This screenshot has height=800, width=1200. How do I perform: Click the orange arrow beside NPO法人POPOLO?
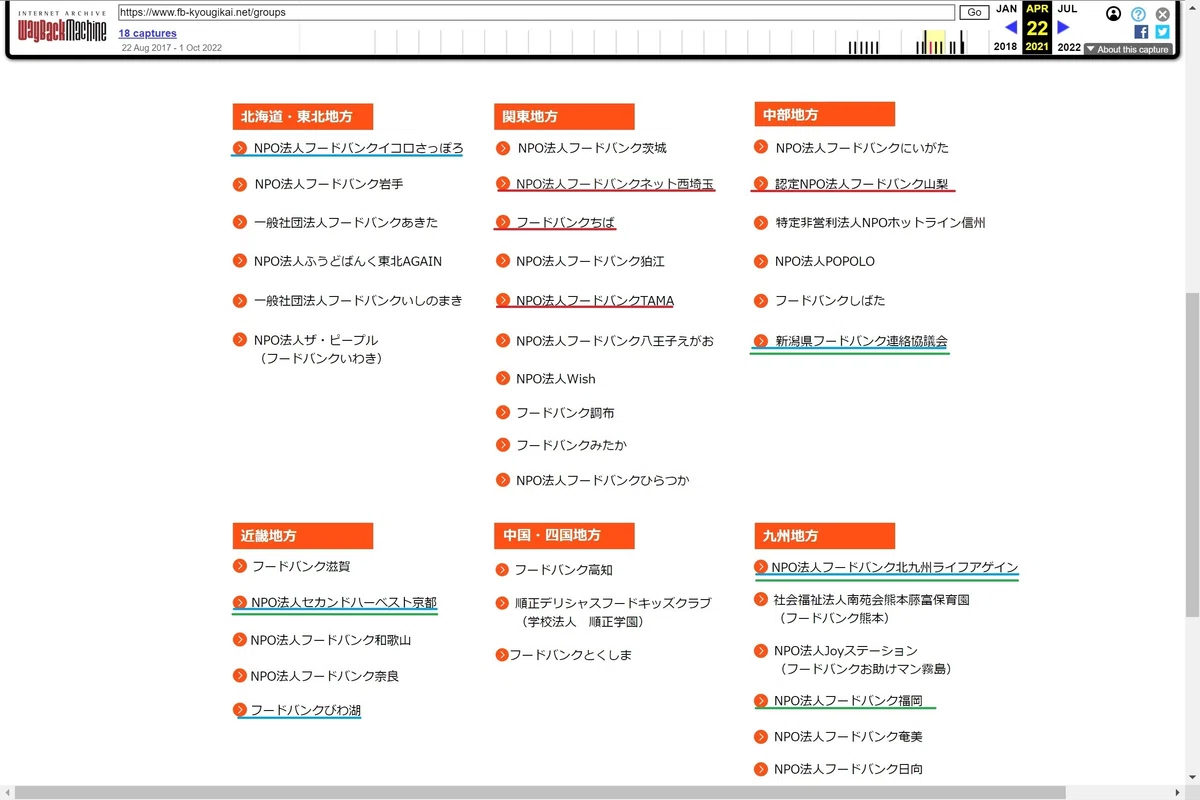click(x=762, y=261)
